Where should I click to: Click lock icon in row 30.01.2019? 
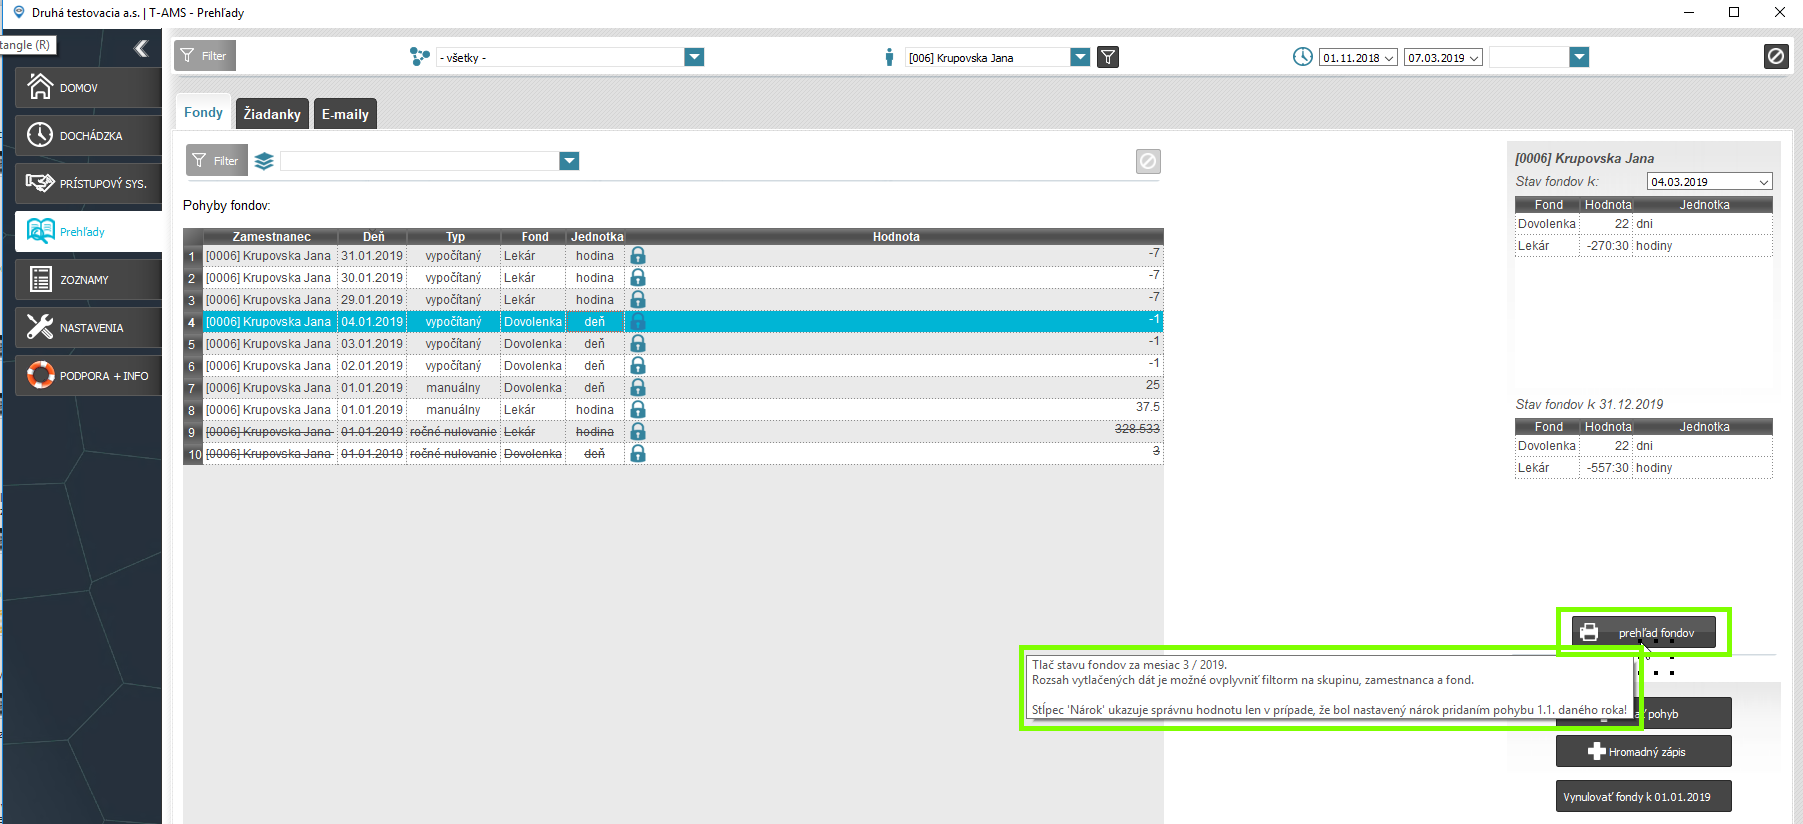(638, 278)
